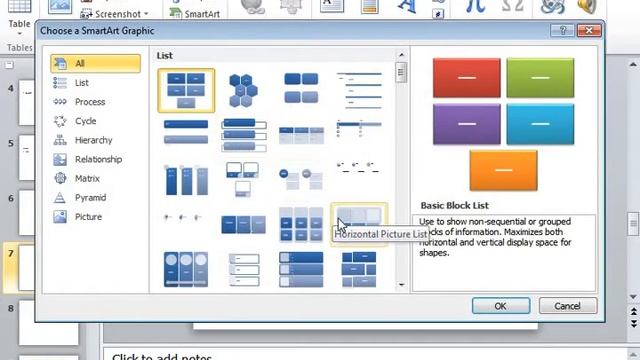Choose the three white outlined rows layout
This screenshot has height=360, width=640.
(244, 269)
